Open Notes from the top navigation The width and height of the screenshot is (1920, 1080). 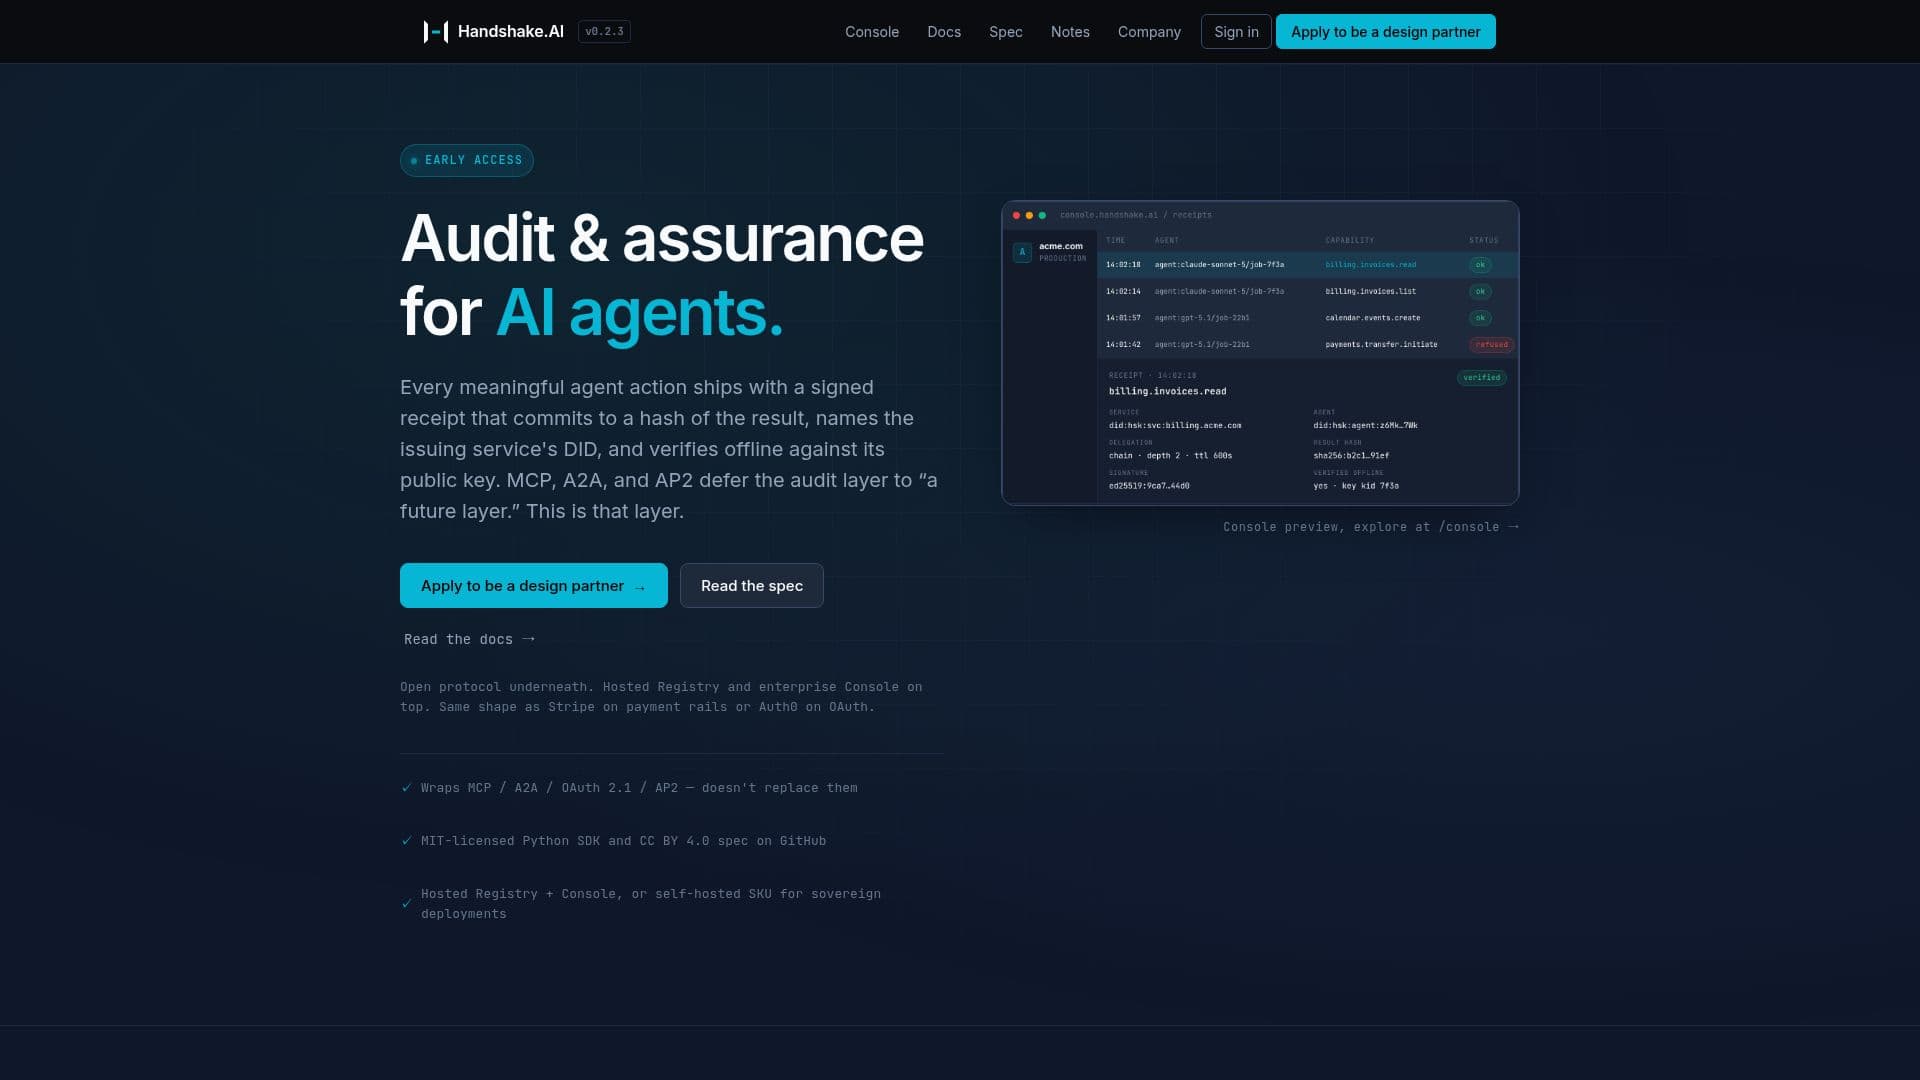click(1070, 32)
